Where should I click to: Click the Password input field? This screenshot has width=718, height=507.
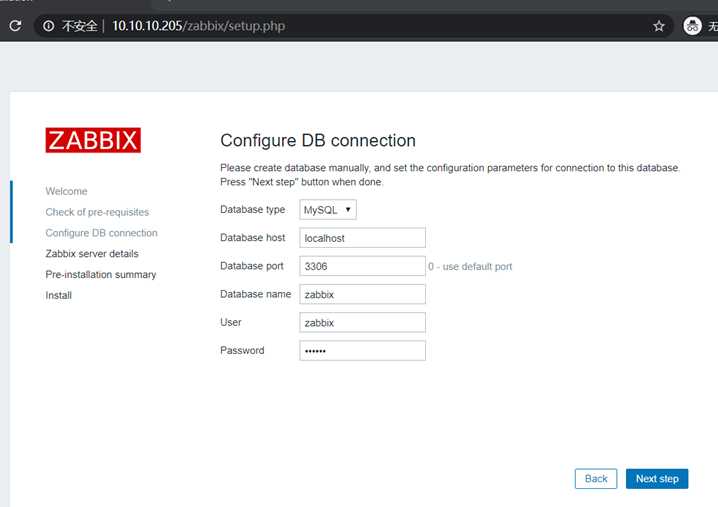[362, 350]
